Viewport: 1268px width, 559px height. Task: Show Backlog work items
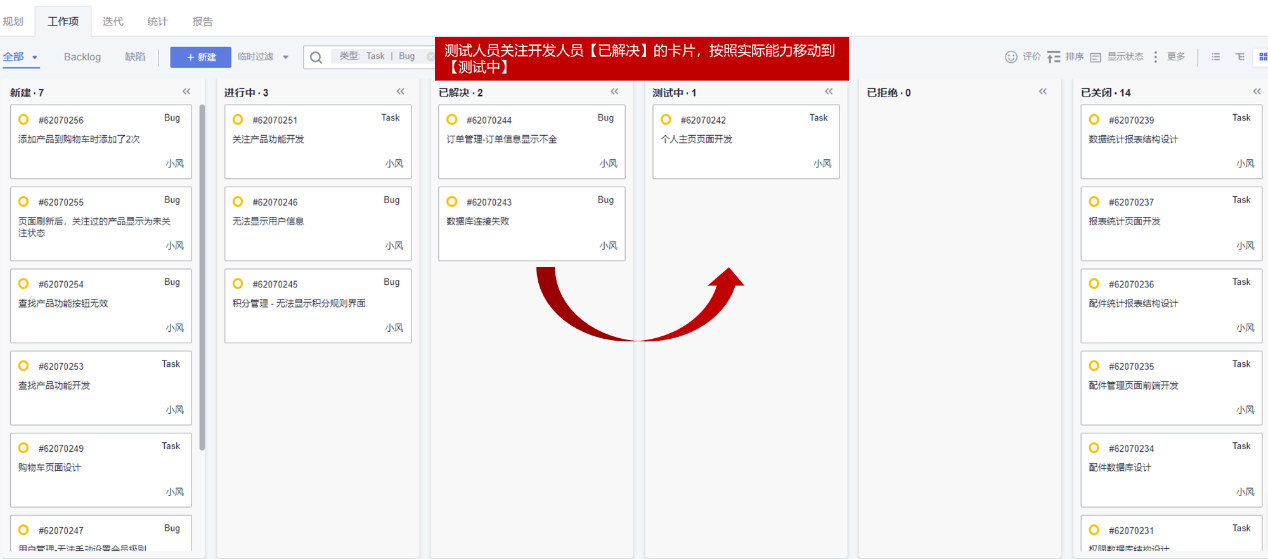[x=82, y=57]
